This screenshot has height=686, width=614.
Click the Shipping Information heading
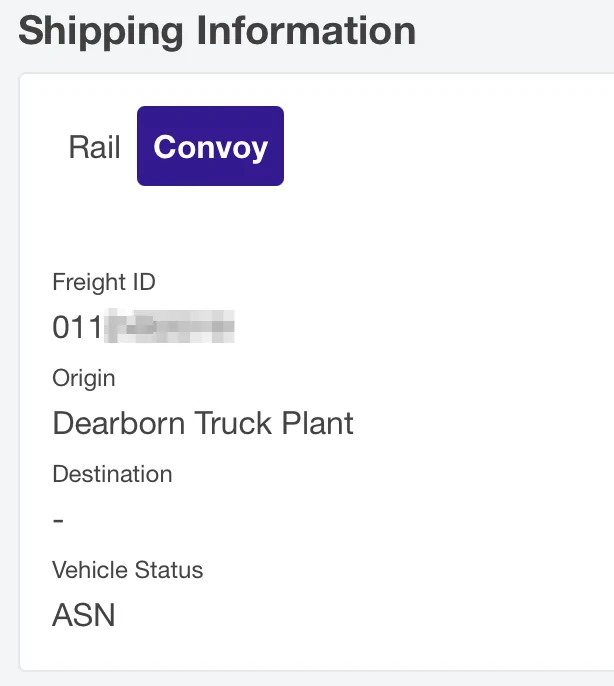[217, 31]
